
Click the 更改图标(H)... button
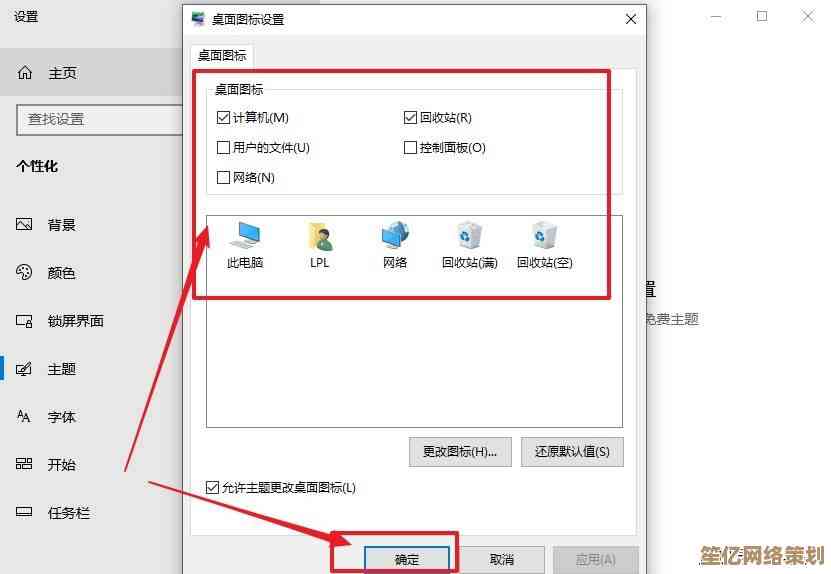click(x=460, y=452)
